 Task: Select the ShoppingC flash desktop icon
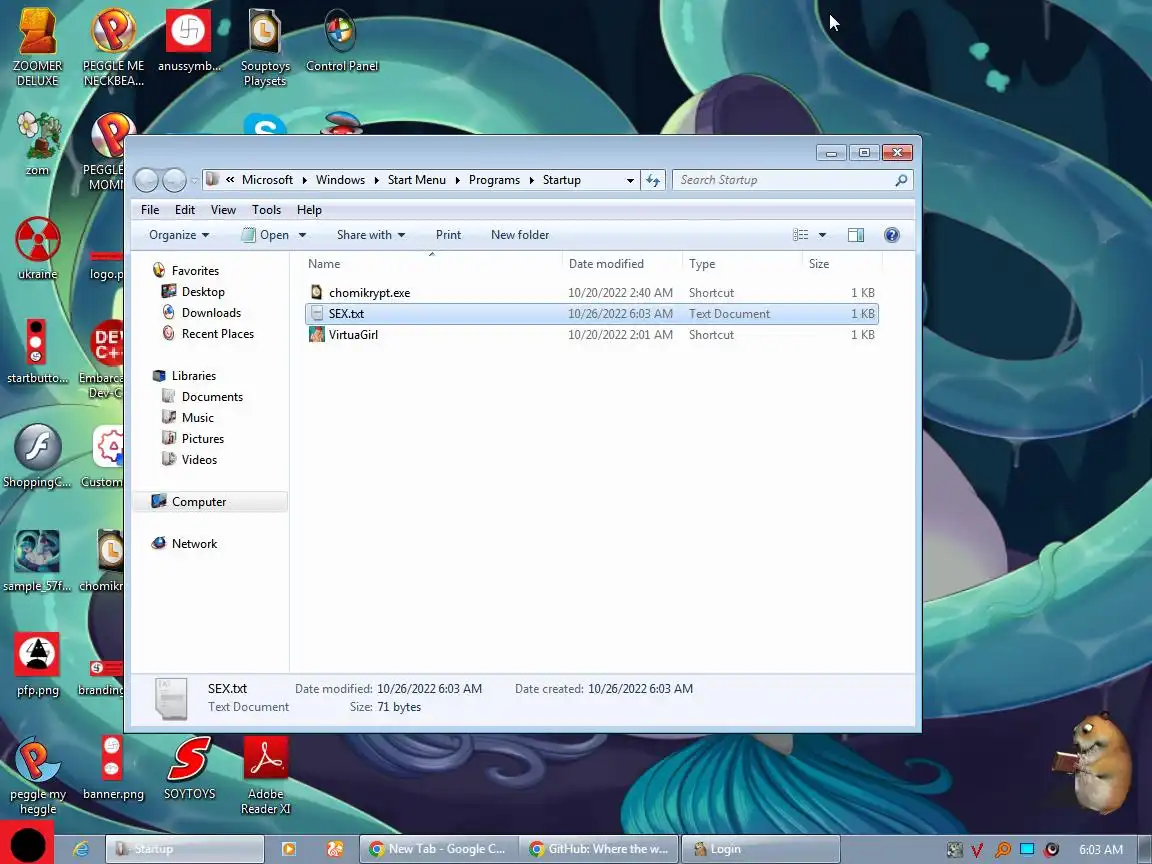[x=37, y=456]
